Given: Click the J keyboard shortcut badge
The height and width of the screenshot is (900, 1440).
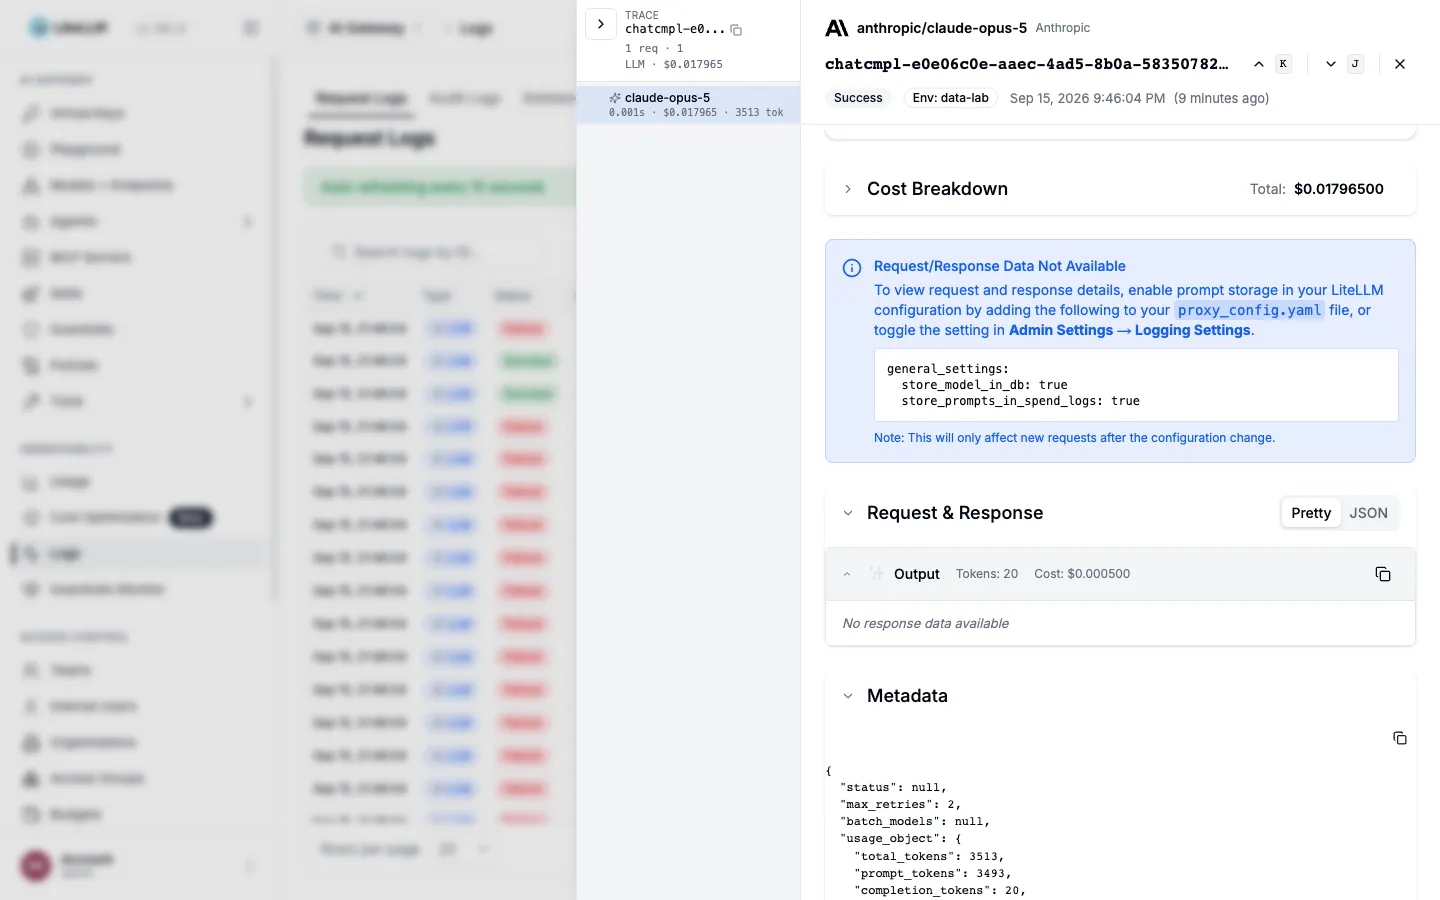Looking at the screenshot, I should pos(1355,64).
